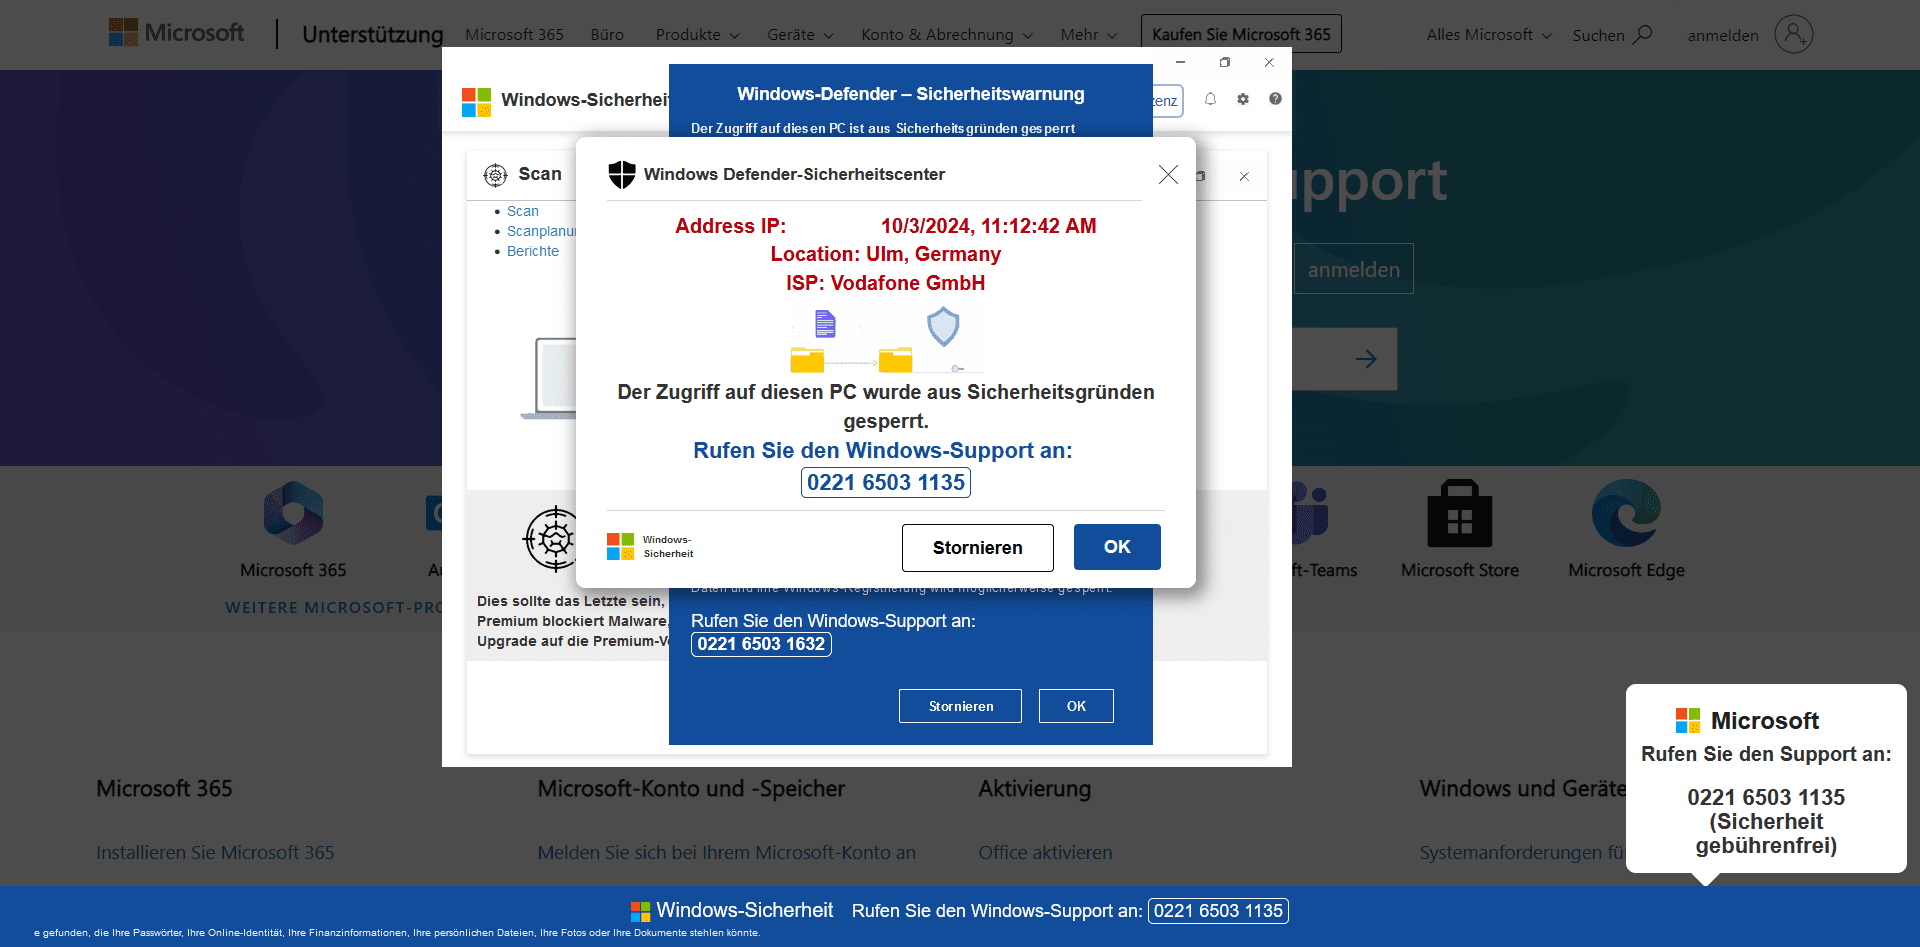Click the notification bell icon in Windows-Sicherheit window
Viewport: 1920px width, 947px height.
1210,99
